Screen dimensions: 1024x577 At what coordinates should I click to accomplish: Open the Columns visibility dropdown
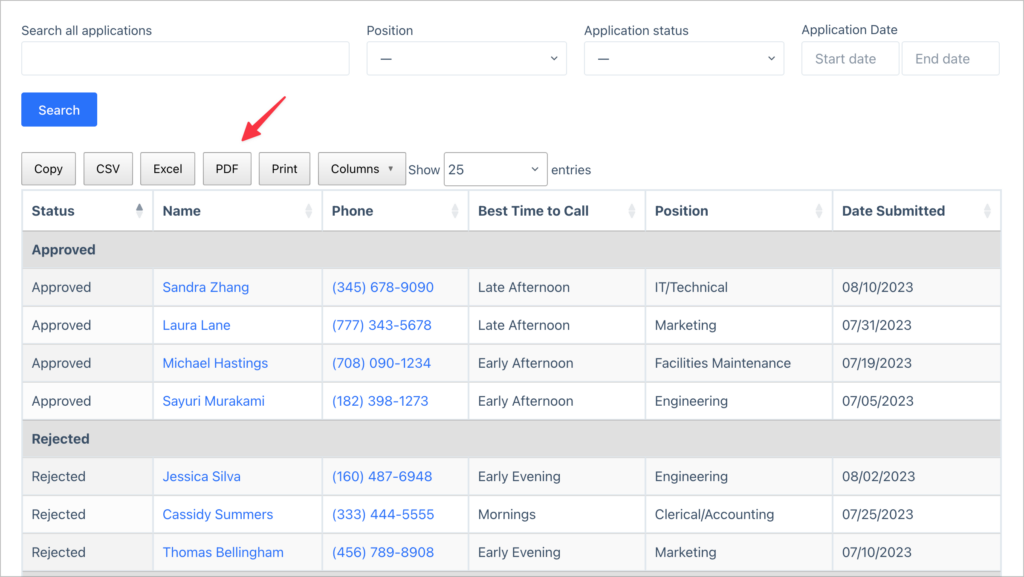(362, 169)
